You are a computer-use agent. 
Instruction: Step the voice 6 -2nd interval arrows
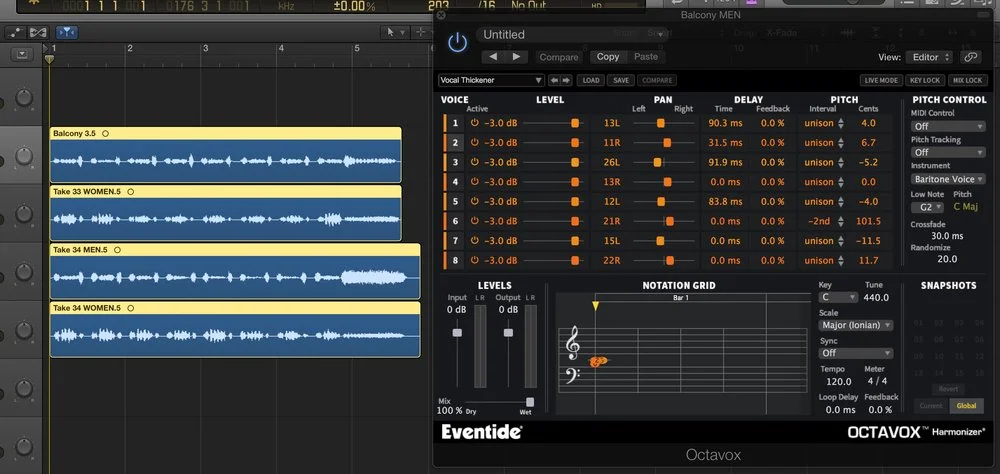pyautogui.click(x=841, y=221)
